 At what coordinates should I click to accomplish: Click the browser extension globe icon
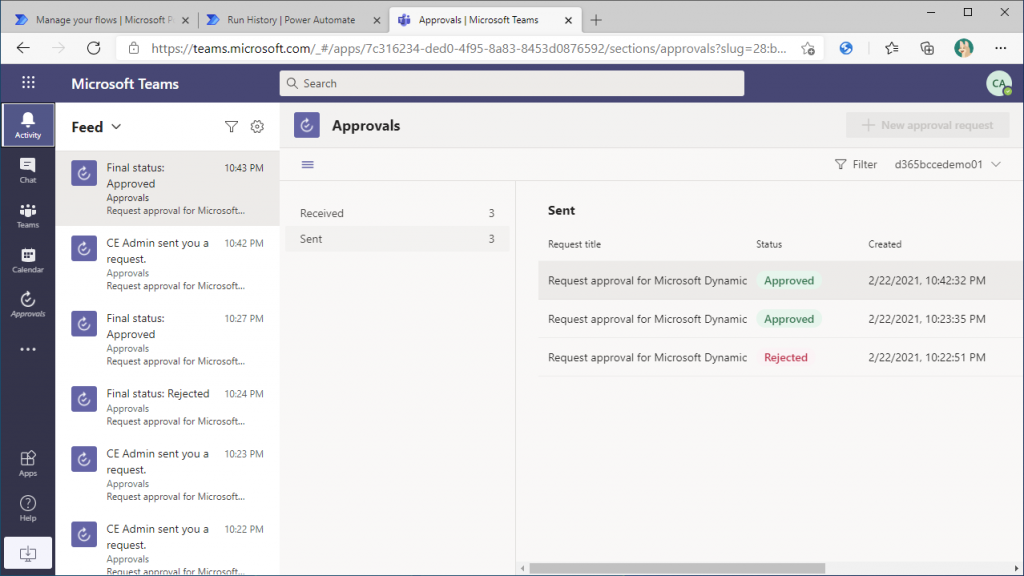point(846,48)
